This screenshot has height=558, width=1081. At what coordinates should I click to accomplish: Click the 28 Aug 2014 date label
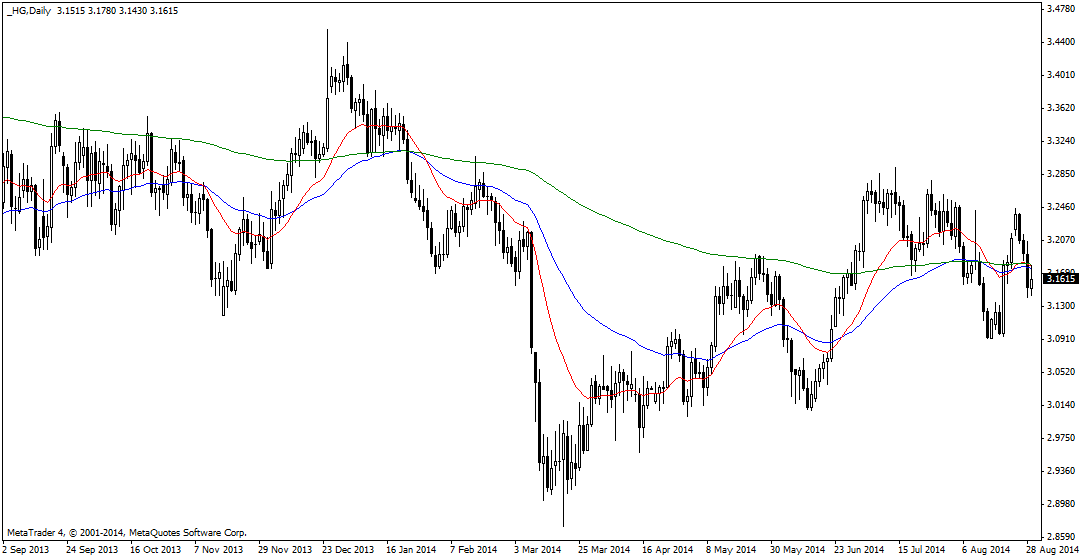tap(1053, 550)
